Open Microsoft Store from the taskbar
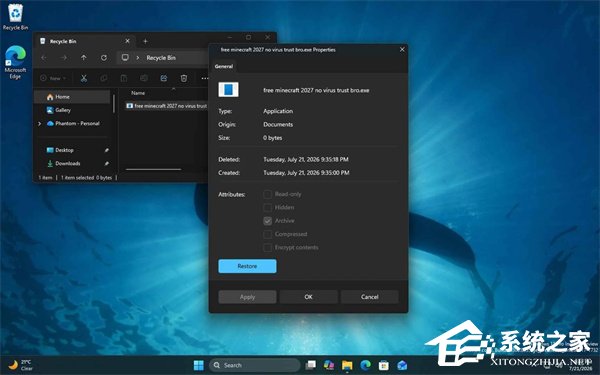The image size is (600, 375). [x=384, y=365]
